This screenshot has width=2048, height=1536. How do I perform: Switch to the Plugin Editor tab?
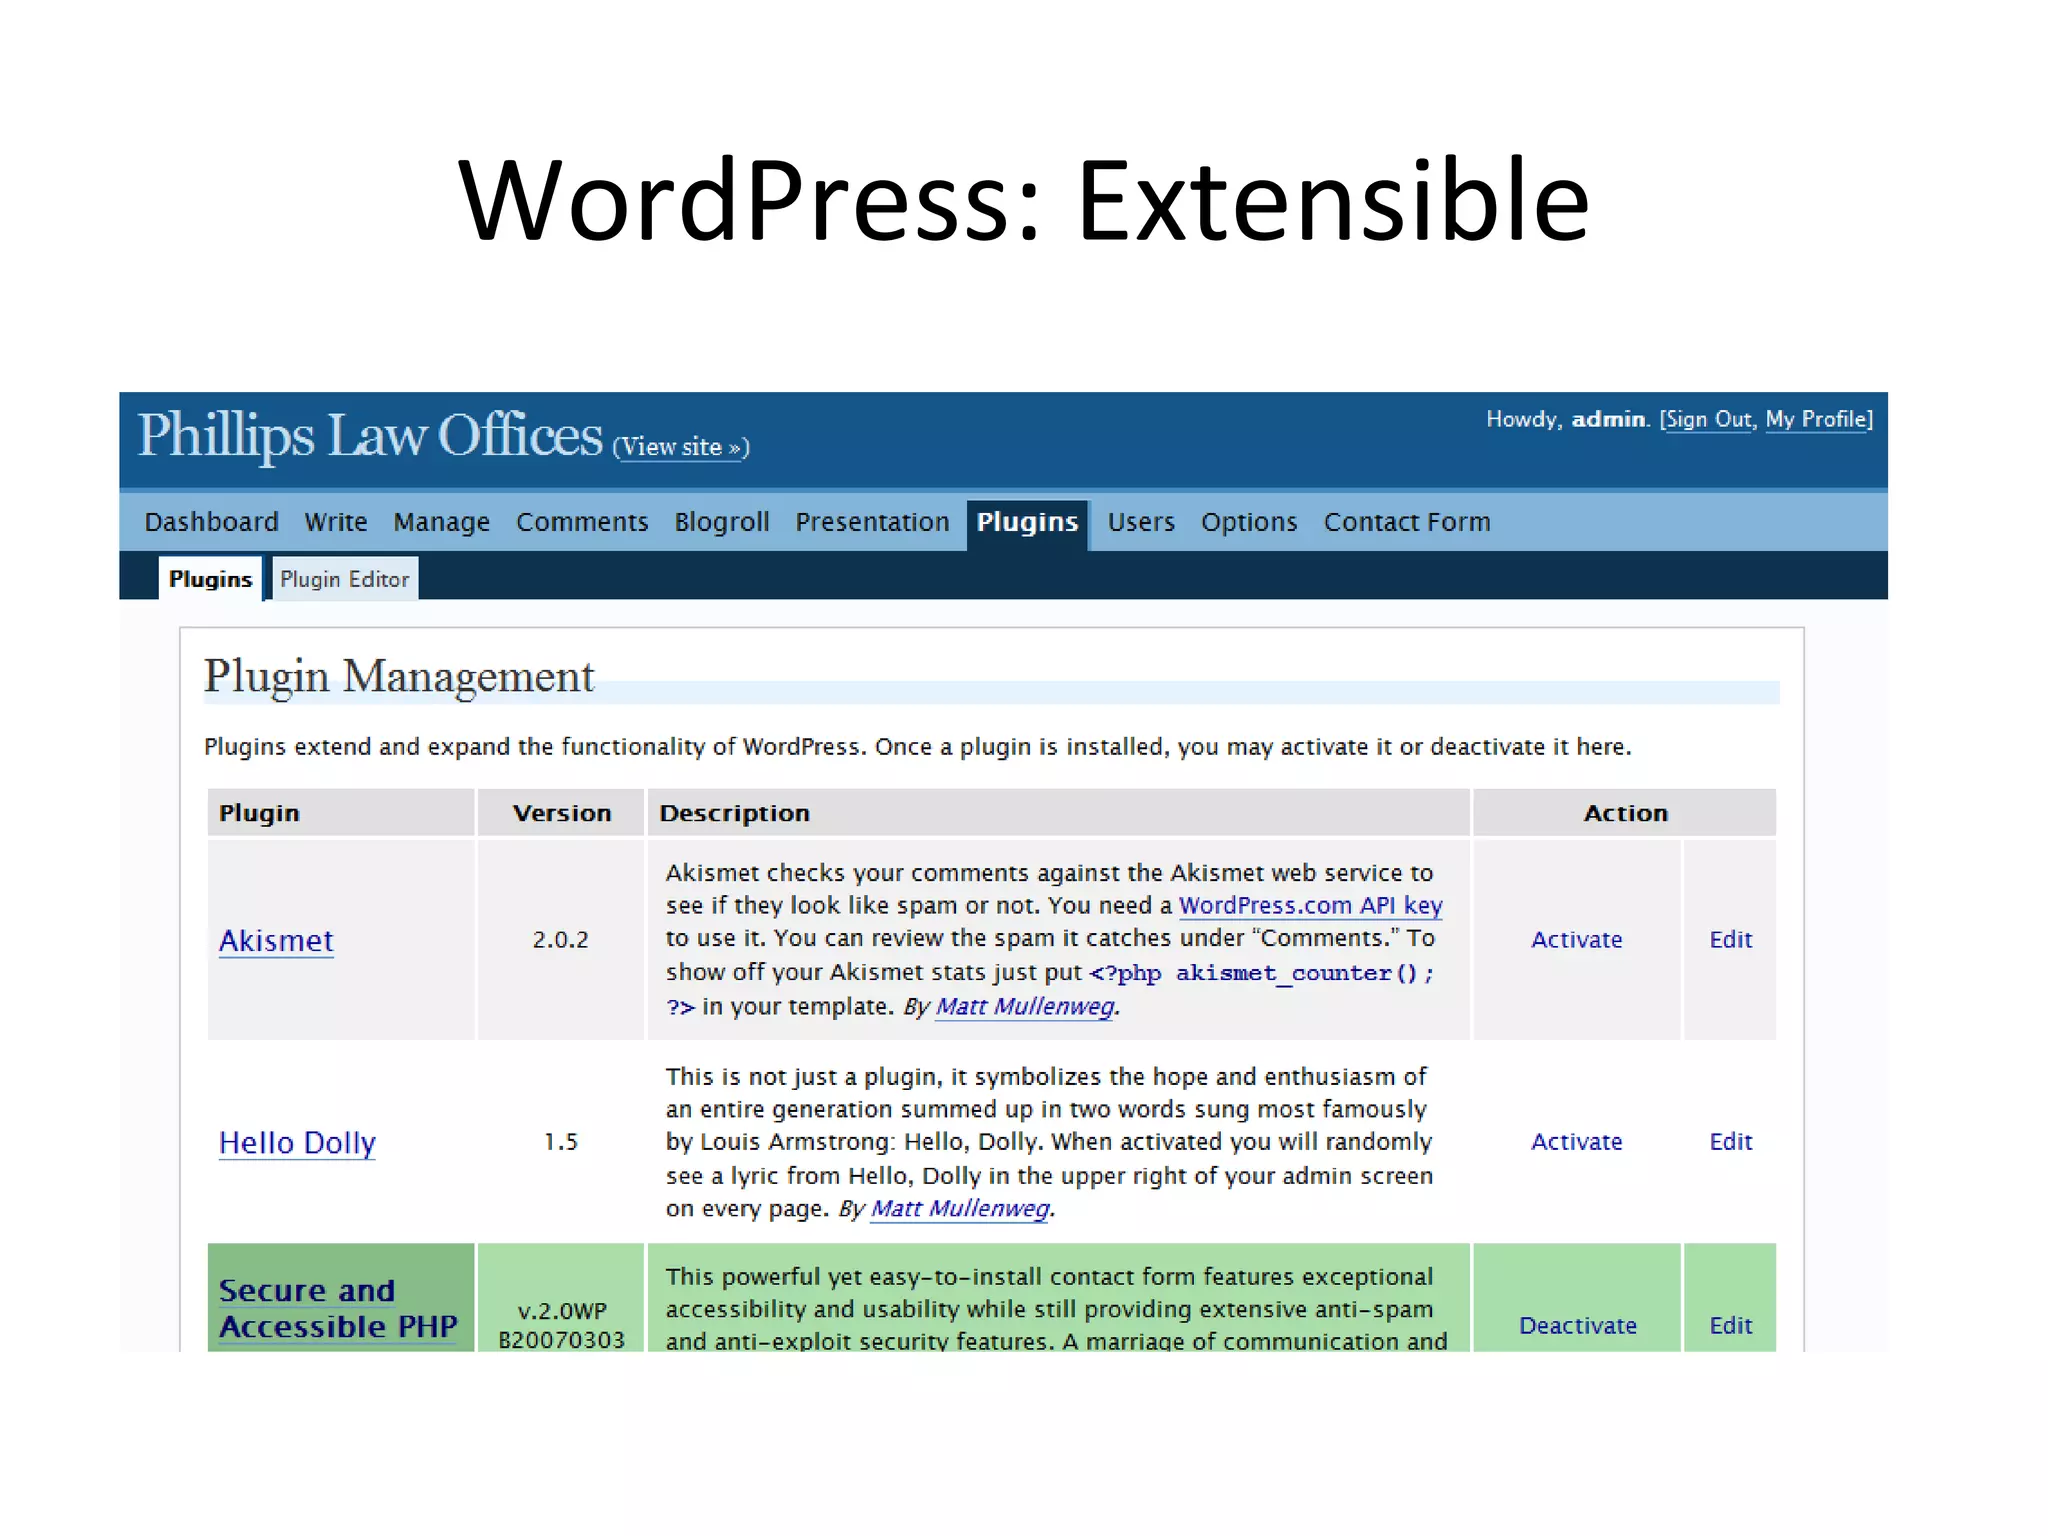pyautogui.click(x=345, y=579)
